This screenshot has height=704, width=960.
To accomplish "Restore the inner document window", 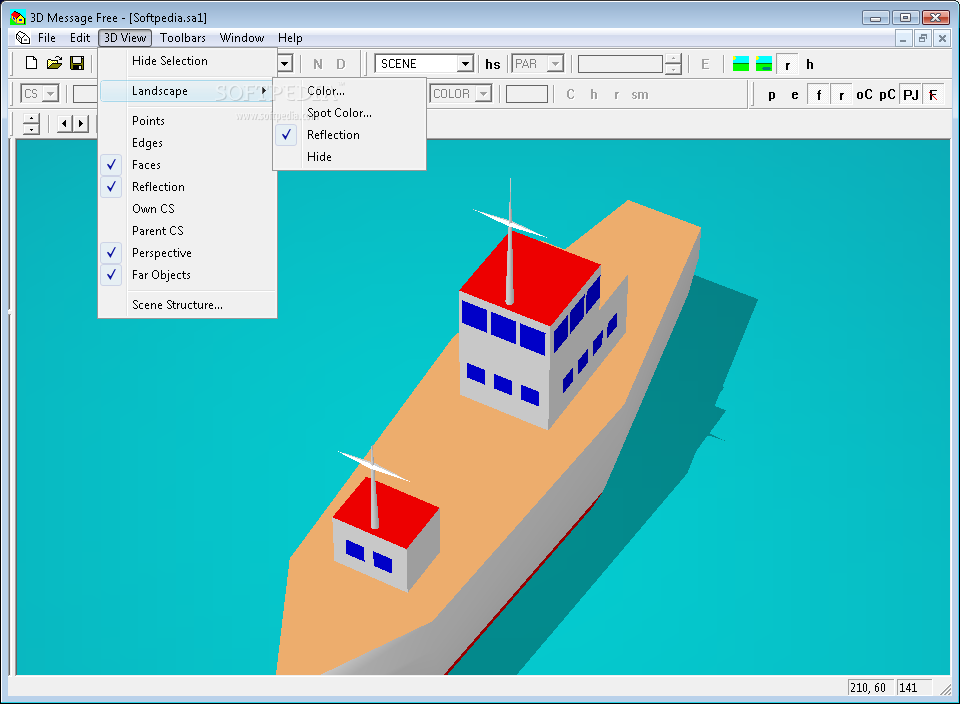I will (922, 39).
